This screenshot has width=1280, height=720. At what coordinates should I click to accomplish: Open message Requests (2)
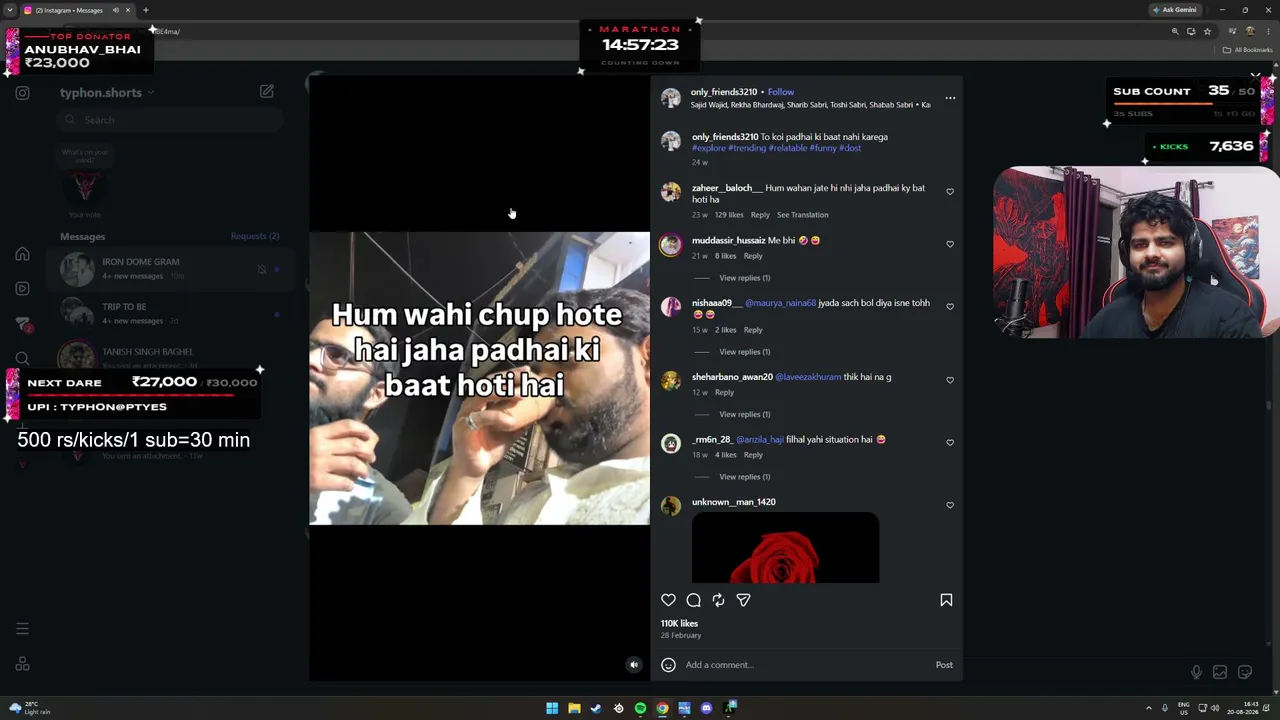255,236
